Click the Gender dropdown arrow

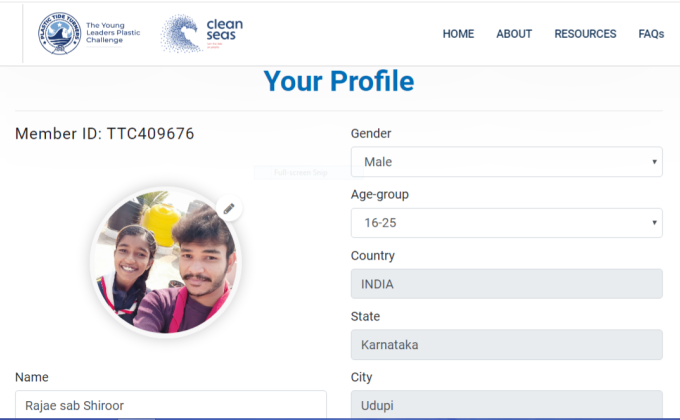pos(654,162)
